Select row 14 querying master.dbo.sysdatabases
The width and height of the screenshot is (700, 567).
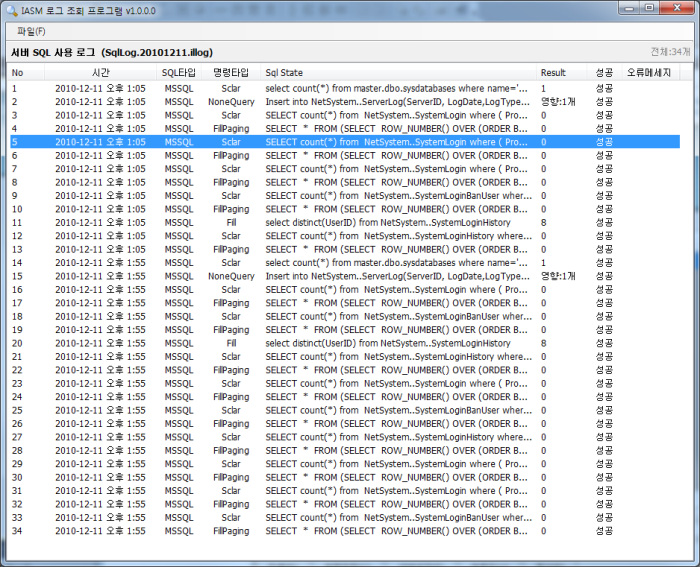pyautogui.click(x=300, y=263)
